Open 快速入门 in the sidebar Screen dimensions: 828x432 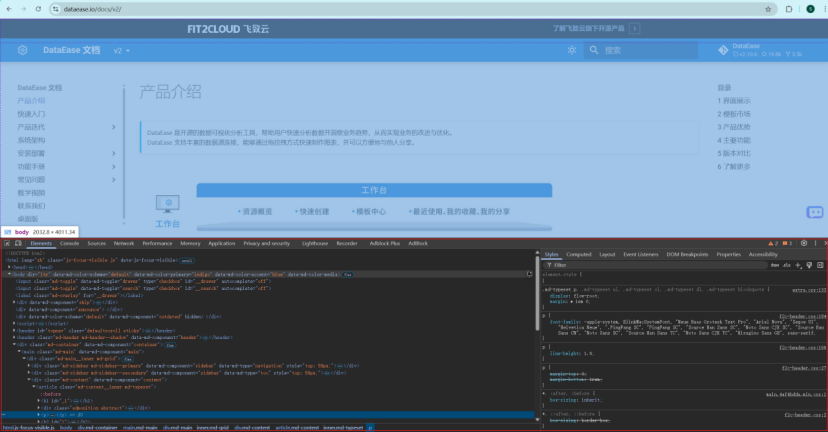31,114
